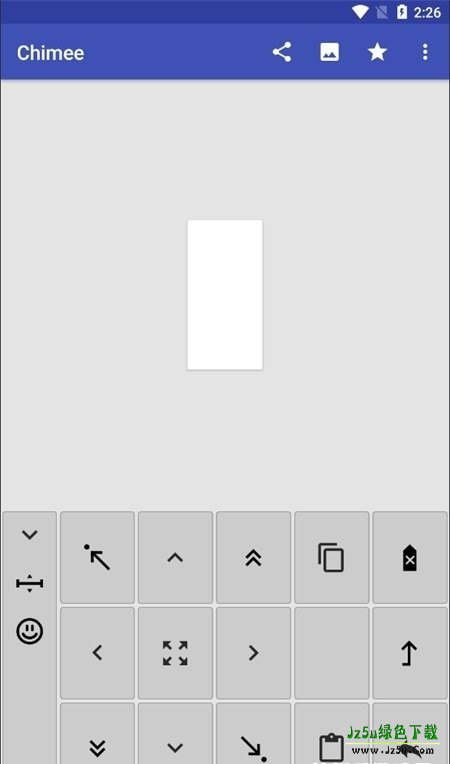450x764 pixels.
Task: Tap the double up chevron key
Action: [x=254, y=557]
